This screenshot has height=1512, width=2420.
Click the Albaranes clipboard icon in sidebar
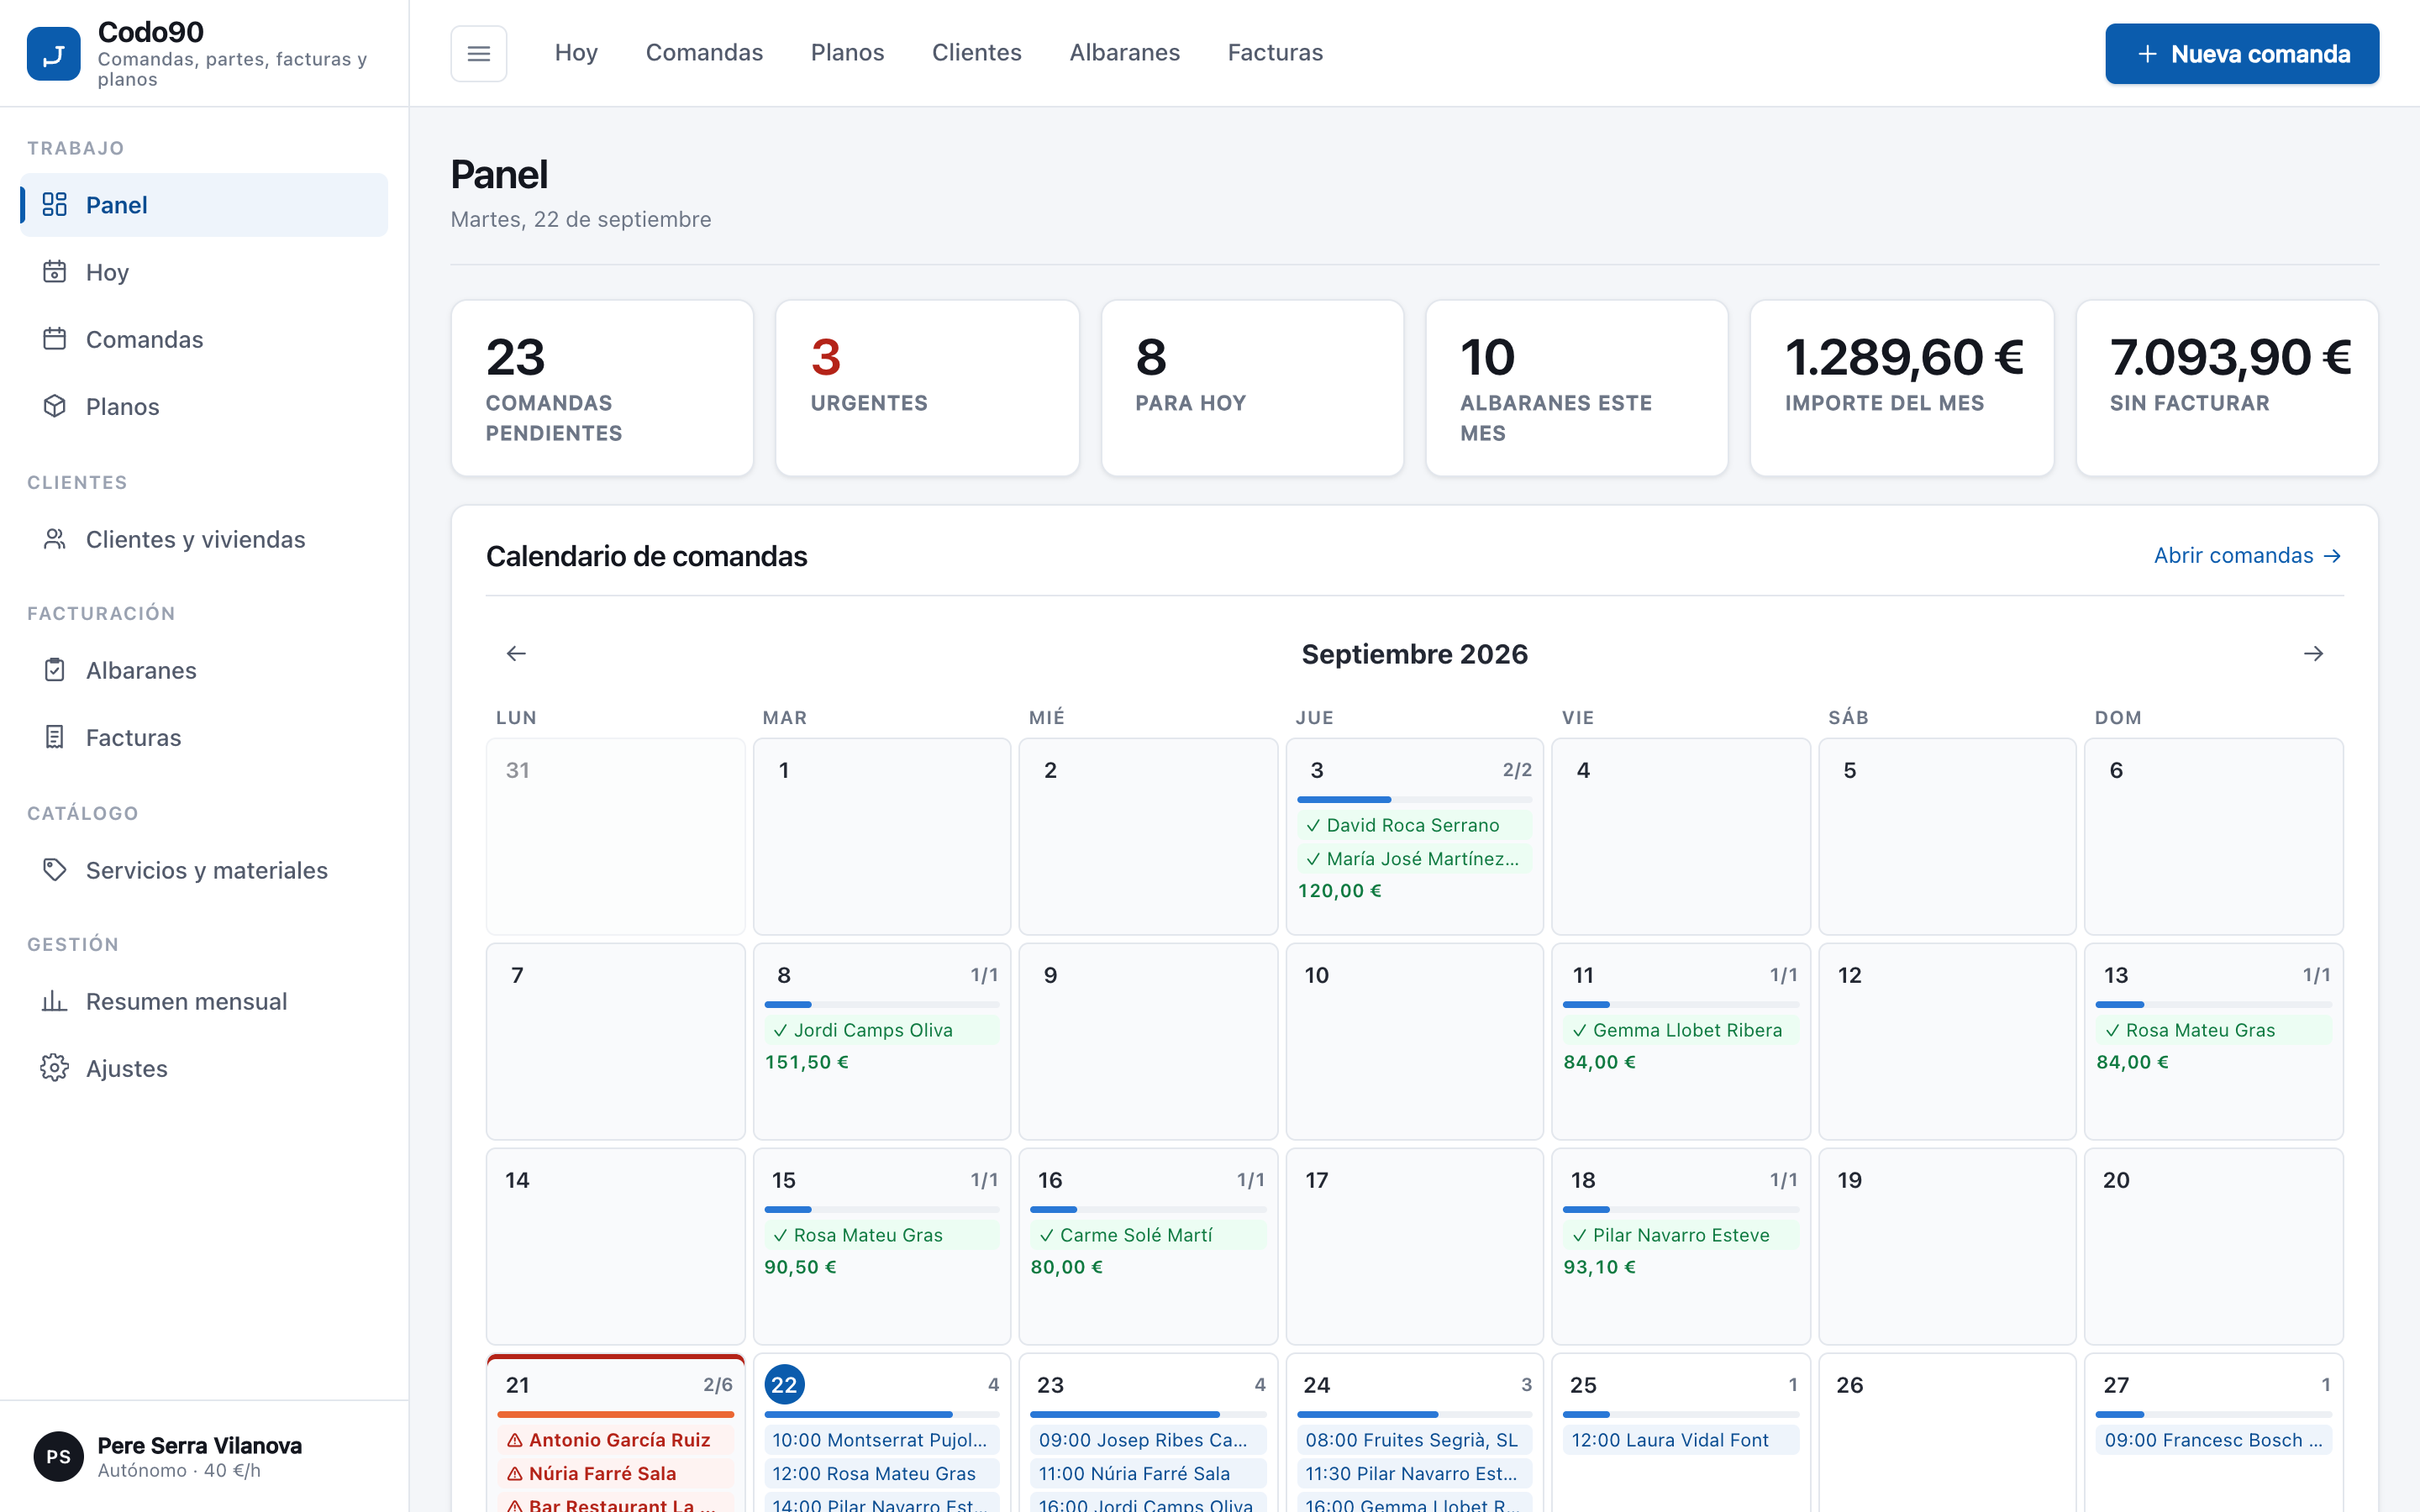(x=55, y=670)
